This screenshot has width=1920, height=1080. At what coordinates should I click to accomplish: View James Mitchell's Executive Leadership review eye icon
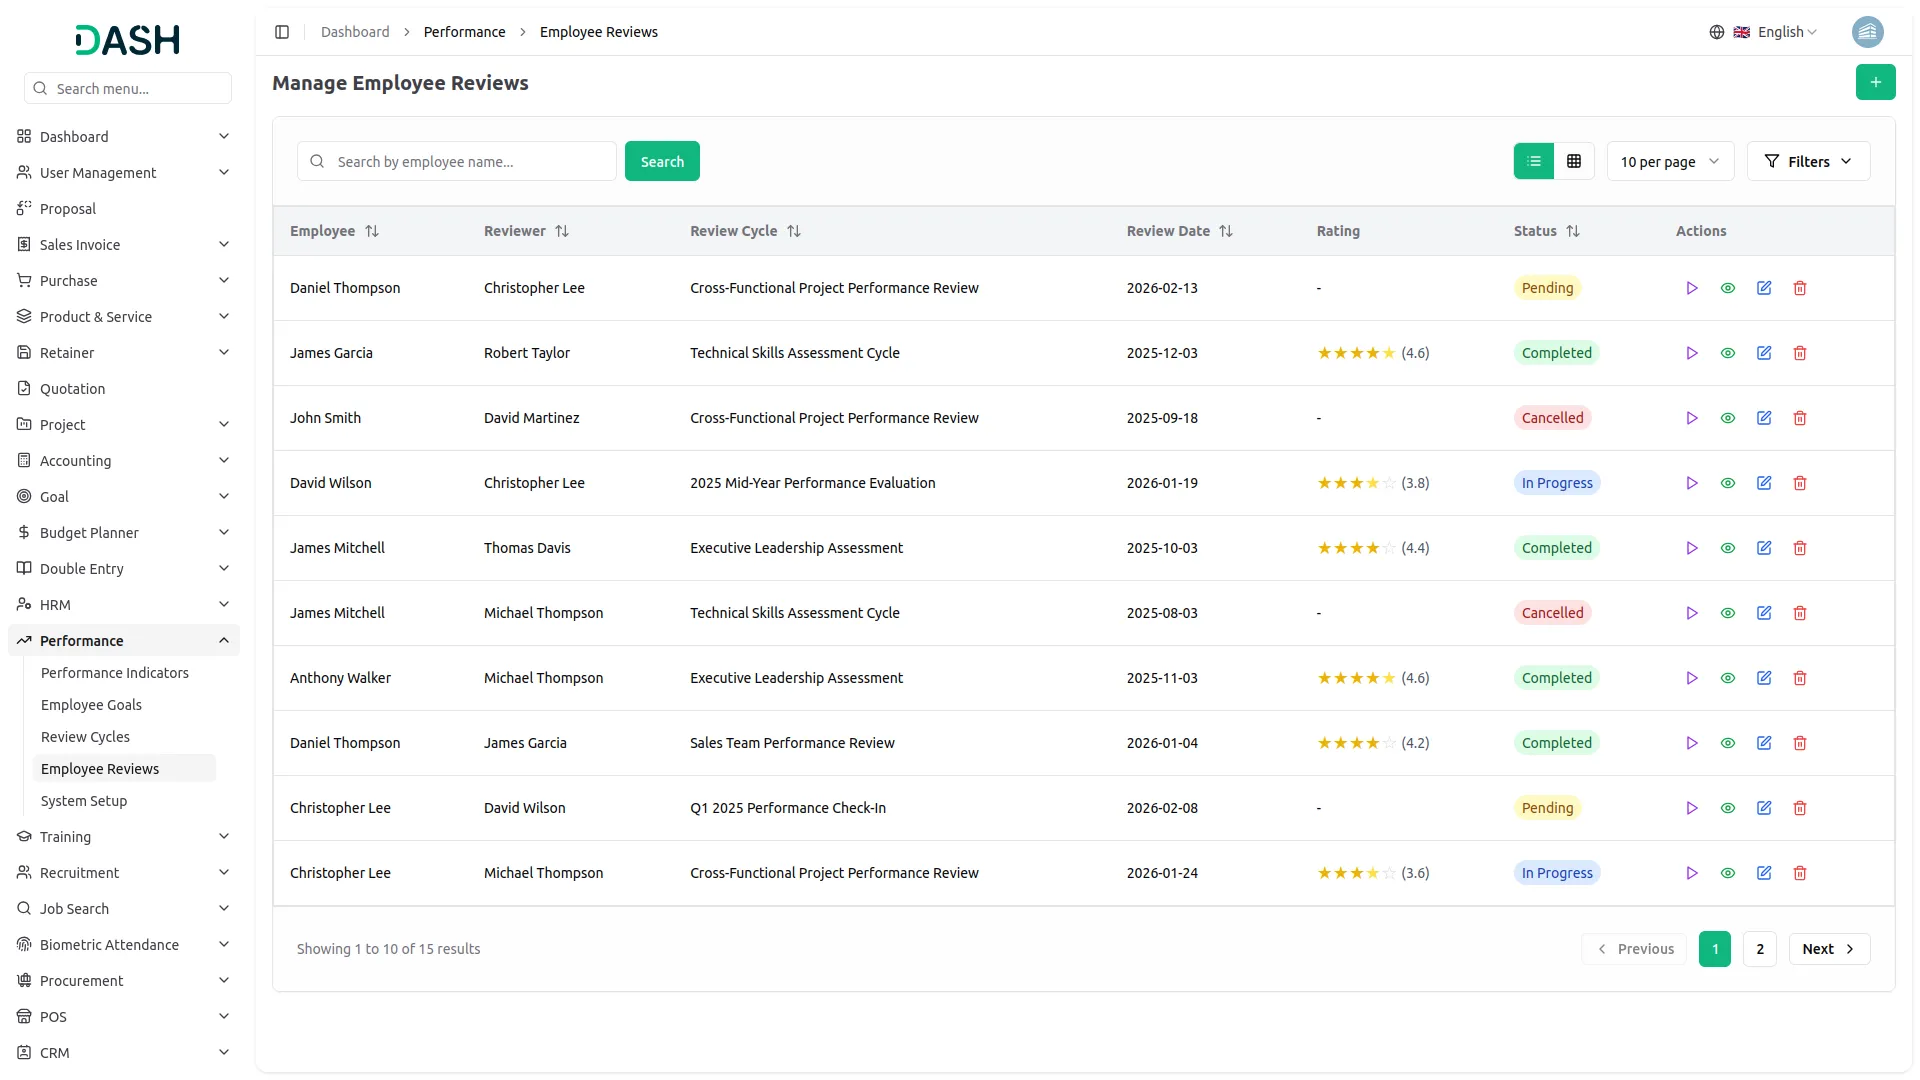[x=1727, y=548]
